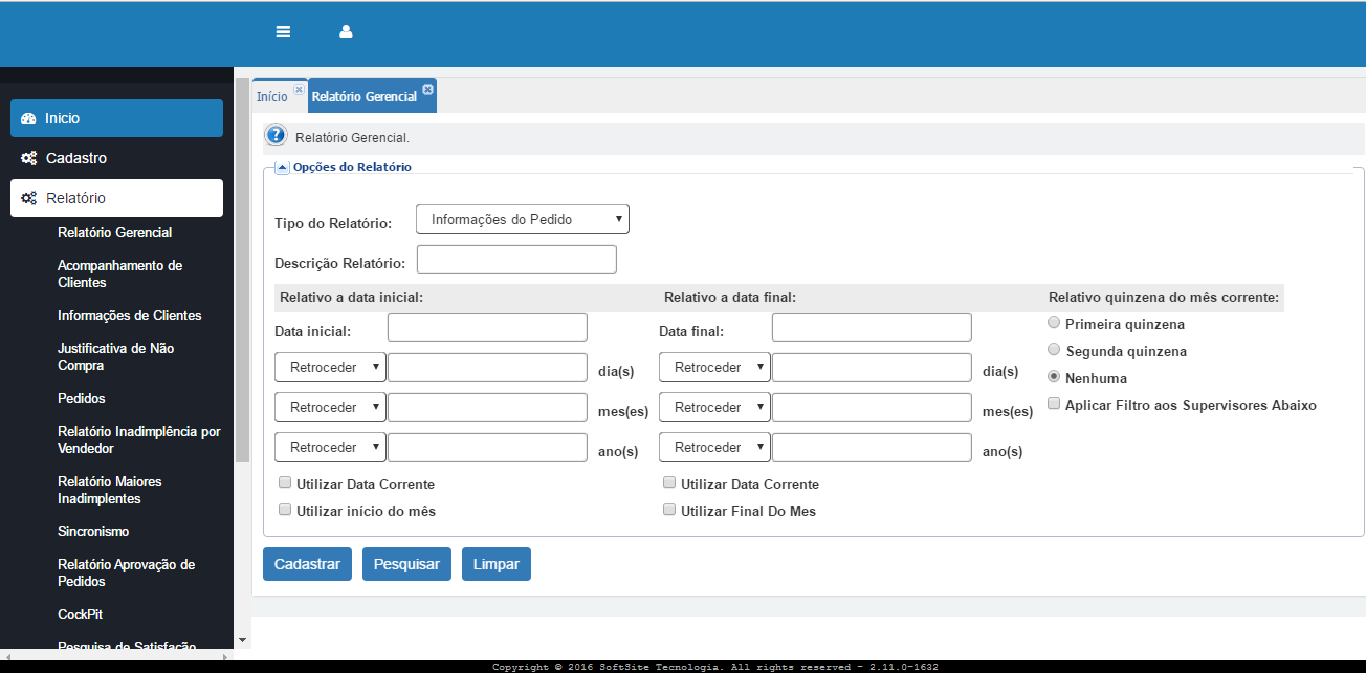Image resolution: width=1366 pixels, height=673 pixels.
Task: Collapse the Opções do Relatório section
Action: pyautogui.click(x=282, y=167)
